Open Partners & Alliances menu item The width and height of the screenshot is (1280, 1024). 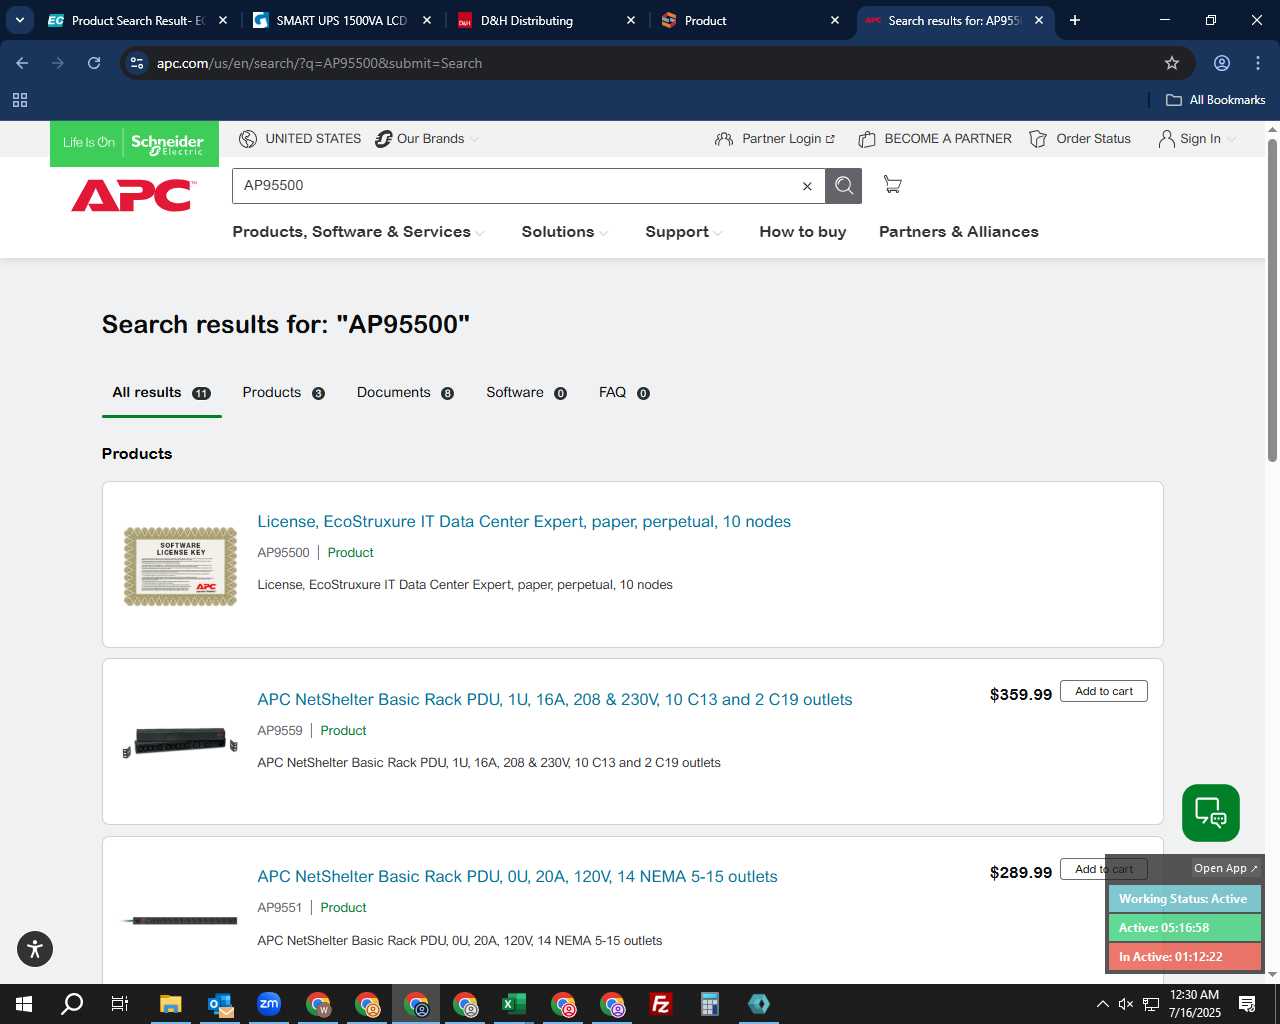pyautogui.click(x=959, y=232)
